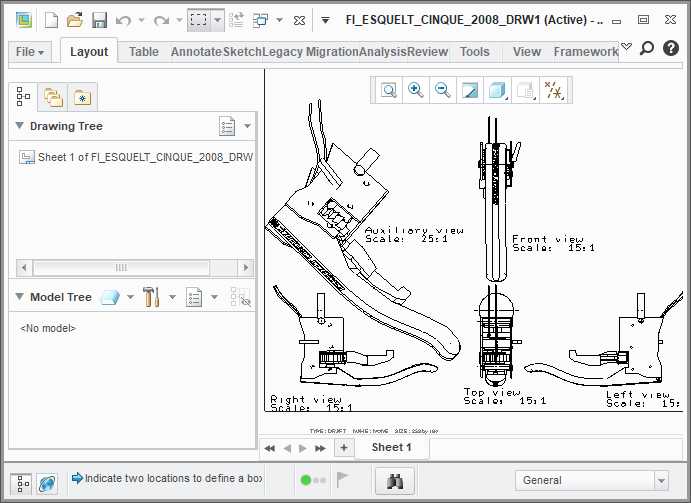Select Sheet 1 of FI_ESQUELT_CINQUE_2008_DRW tree item
The image size is (691, 503).
pos(136,157)
